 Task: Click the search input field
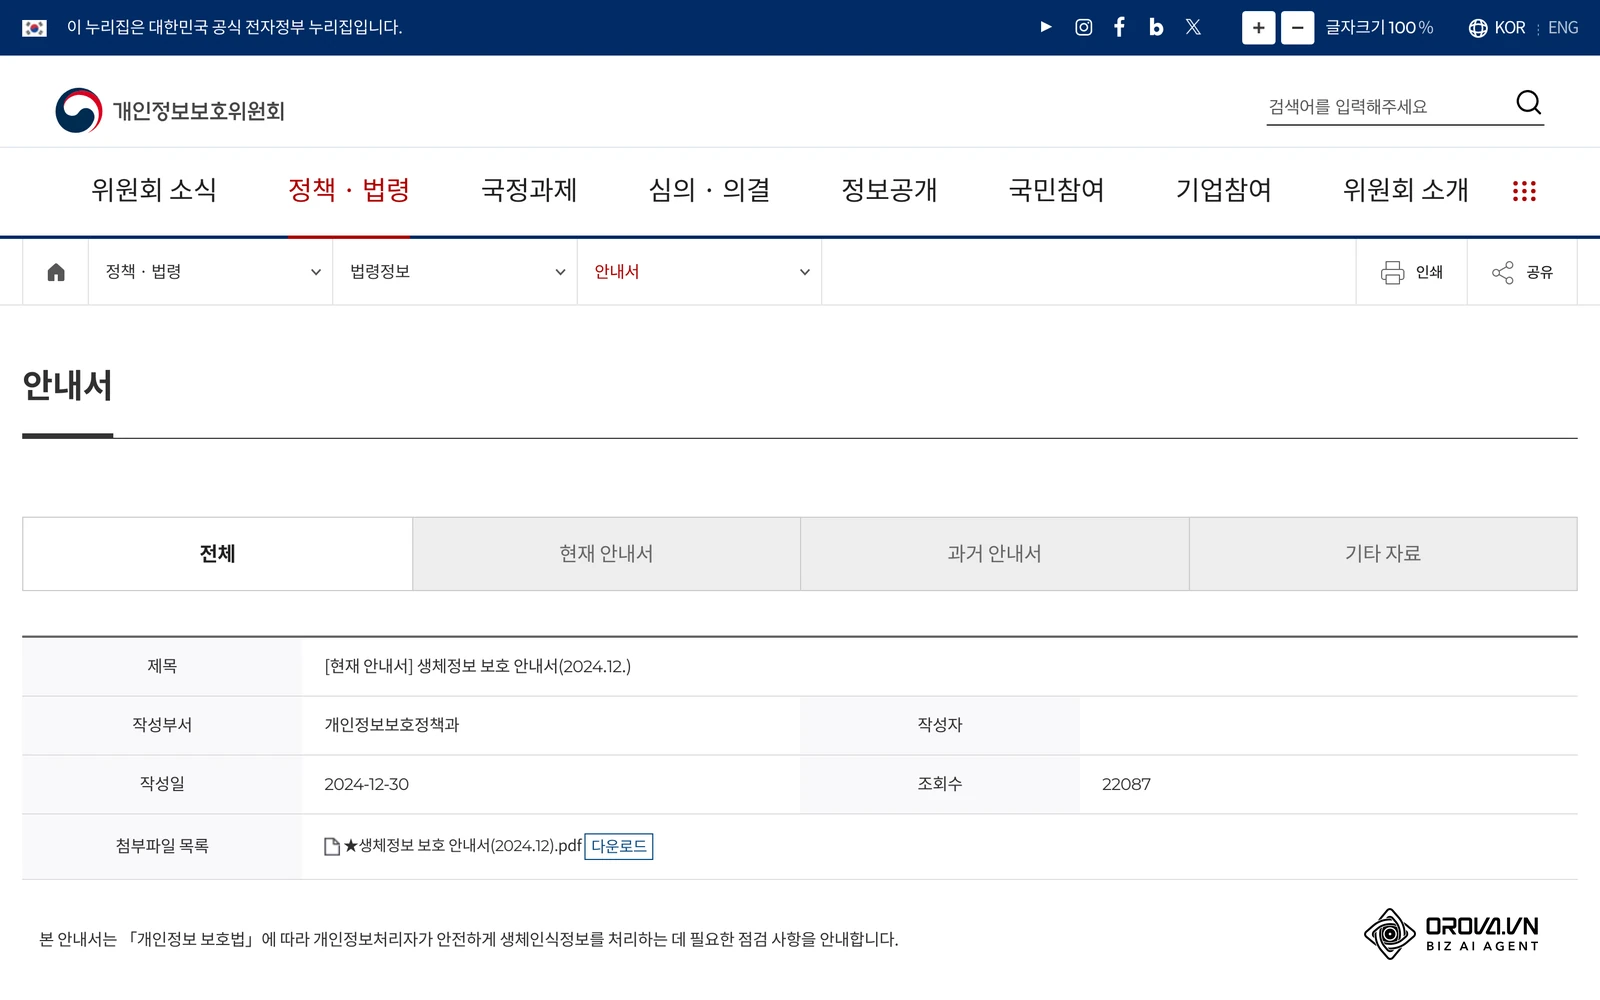point(1390,106)
